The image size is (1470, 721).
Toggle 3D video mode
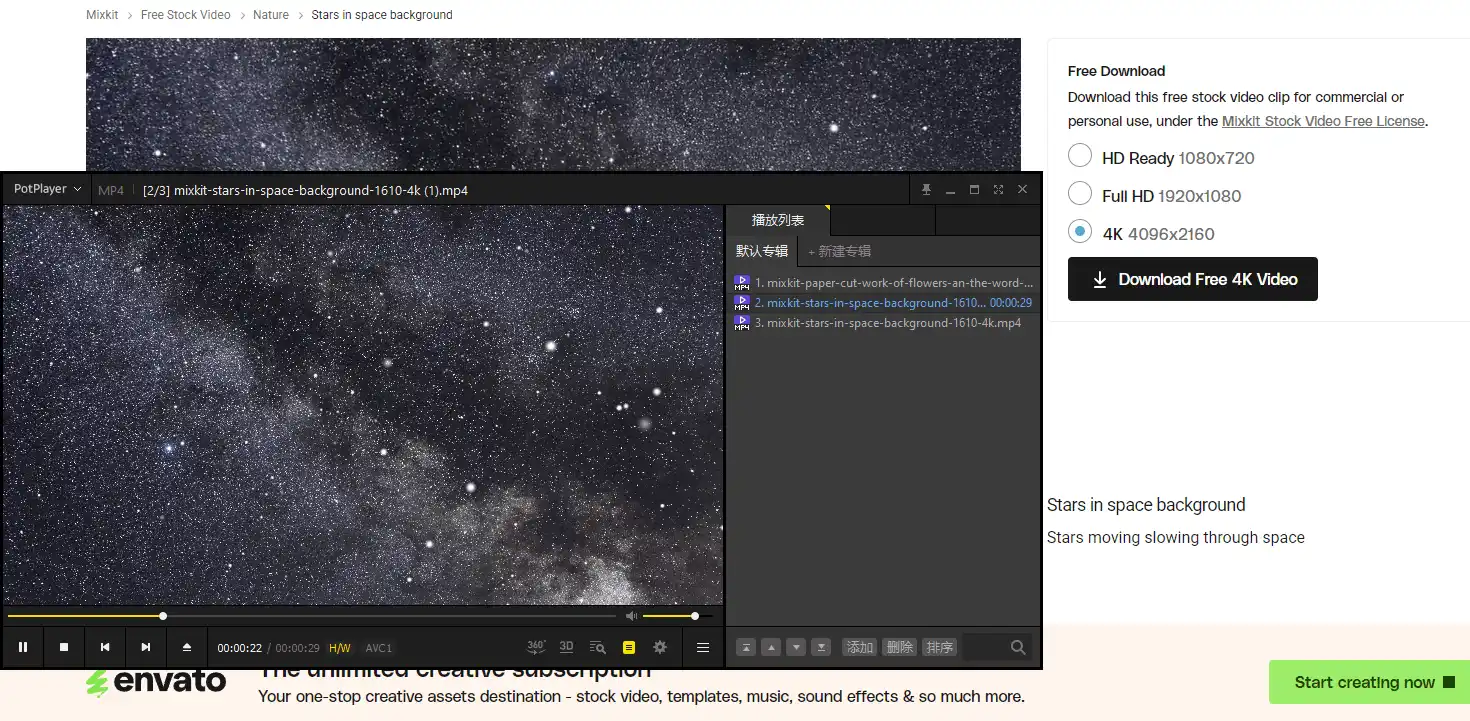566,647
